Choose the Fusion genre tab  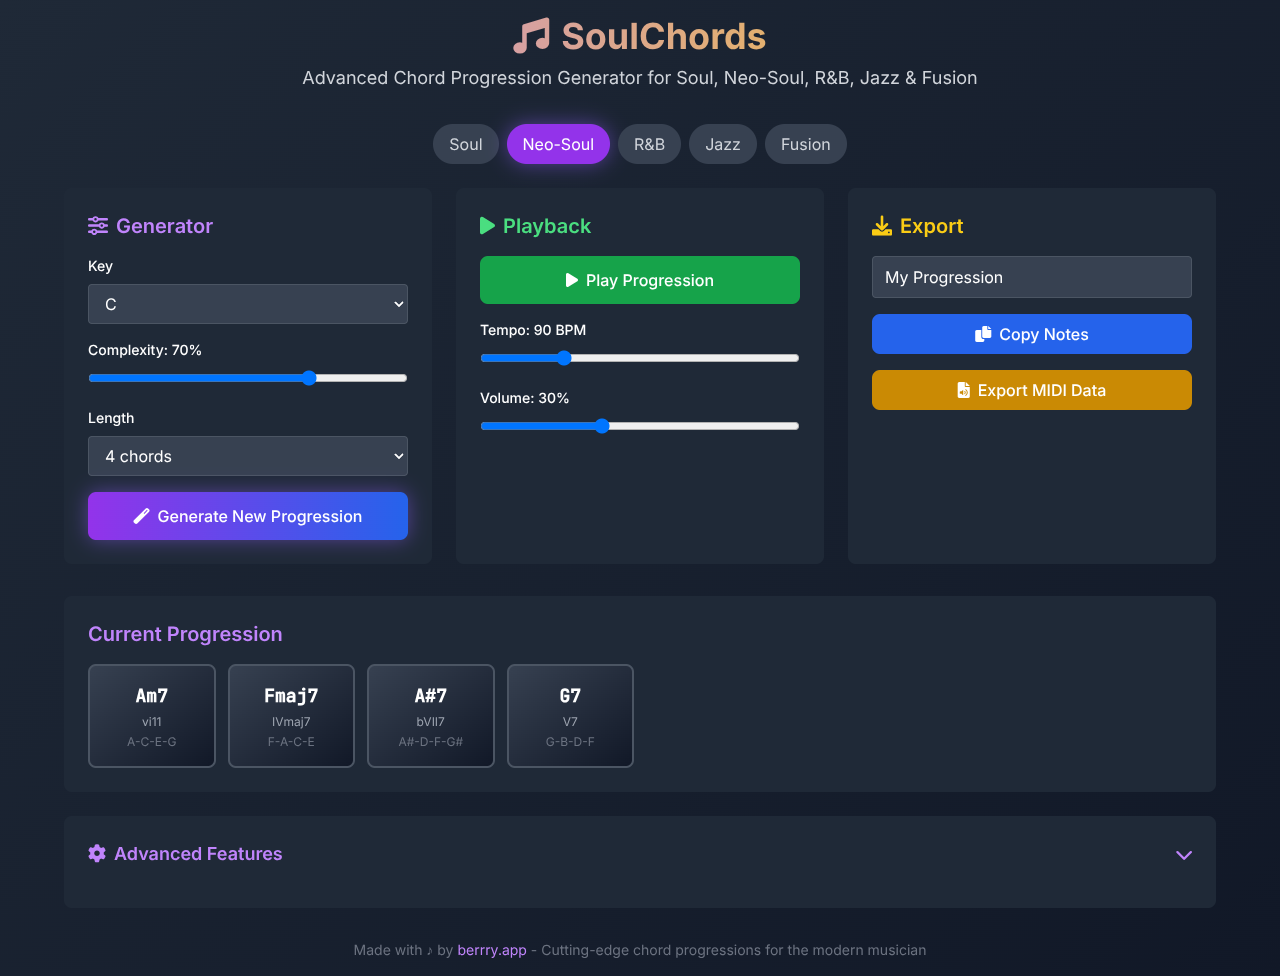click(806, 144)
